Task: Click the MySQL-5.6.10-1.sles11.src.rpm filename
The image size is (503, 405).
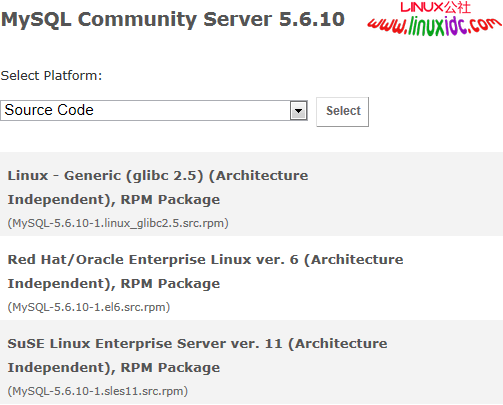Action: [x=98, y=391]
